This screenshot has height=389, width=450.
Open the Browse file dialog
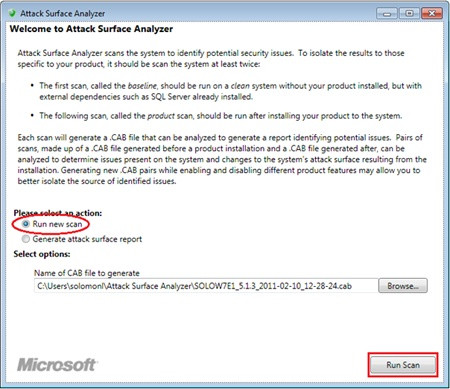click(x=403, y=286)
